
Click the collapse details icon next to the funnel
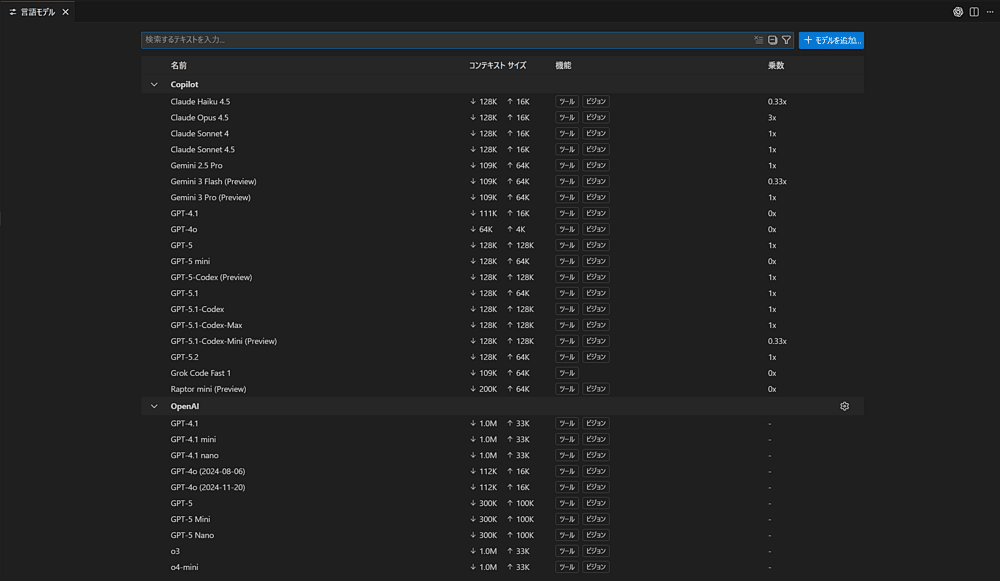click(x=772, y=40)
